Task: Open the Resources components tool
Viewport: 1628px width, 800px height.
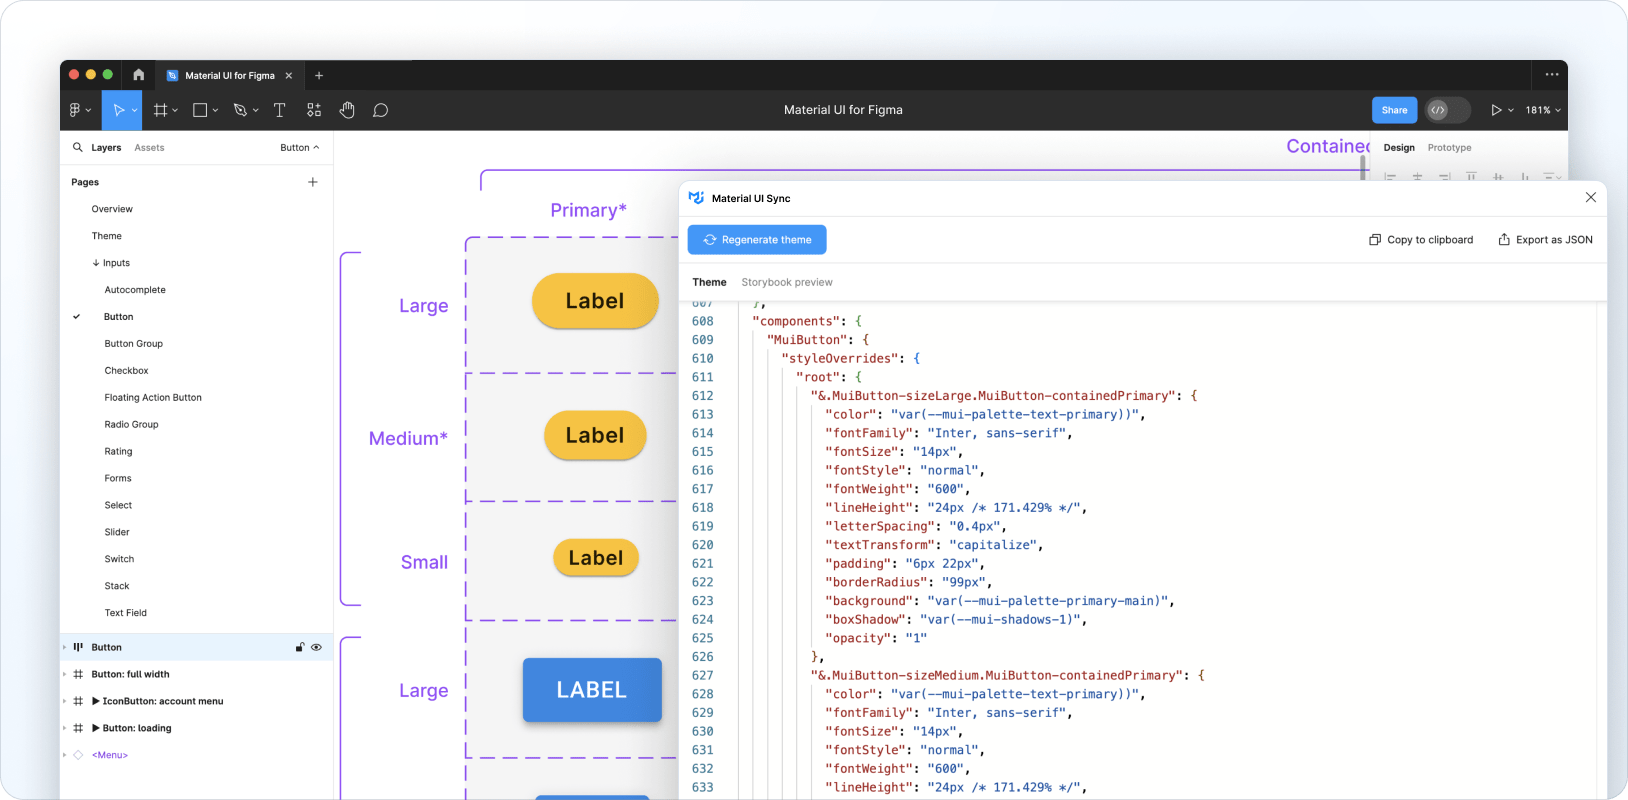Action: click(314, 110)
